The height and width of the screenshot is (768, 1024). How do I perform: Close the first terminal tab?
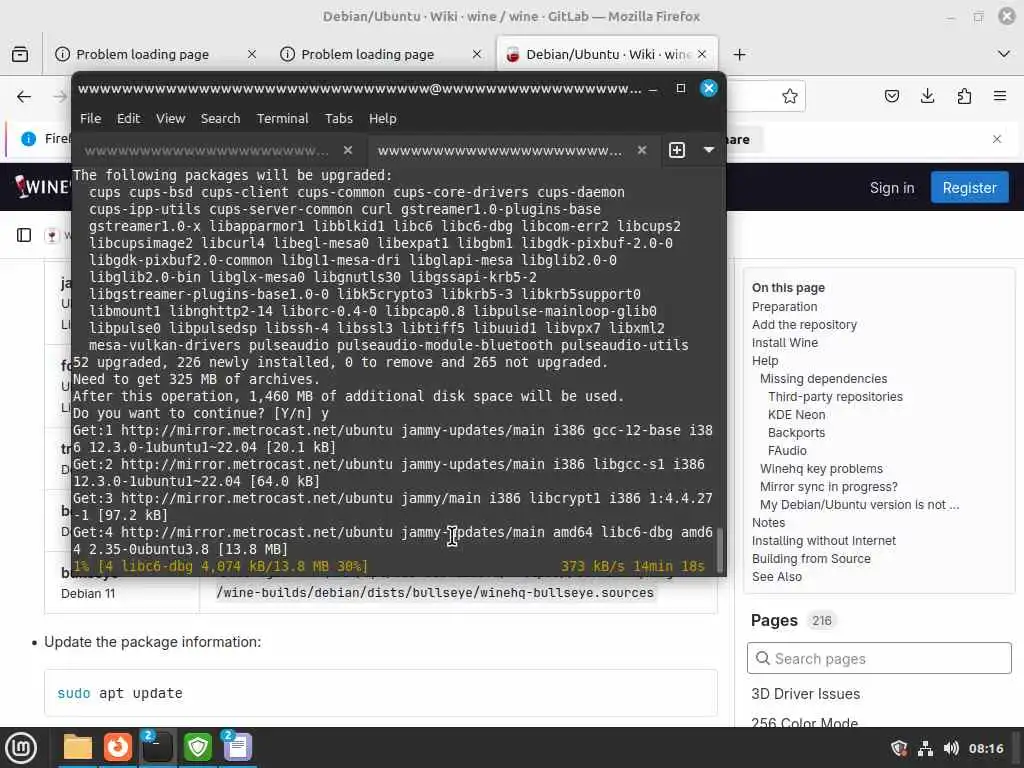348,150
